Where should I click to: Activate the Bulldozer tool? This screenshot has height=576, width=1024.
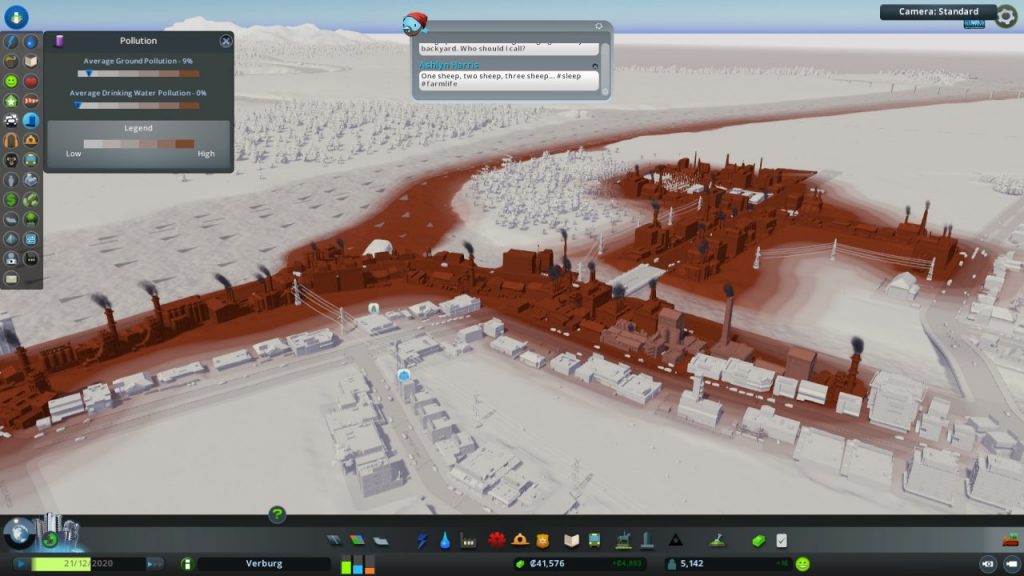click(1010, 540)
